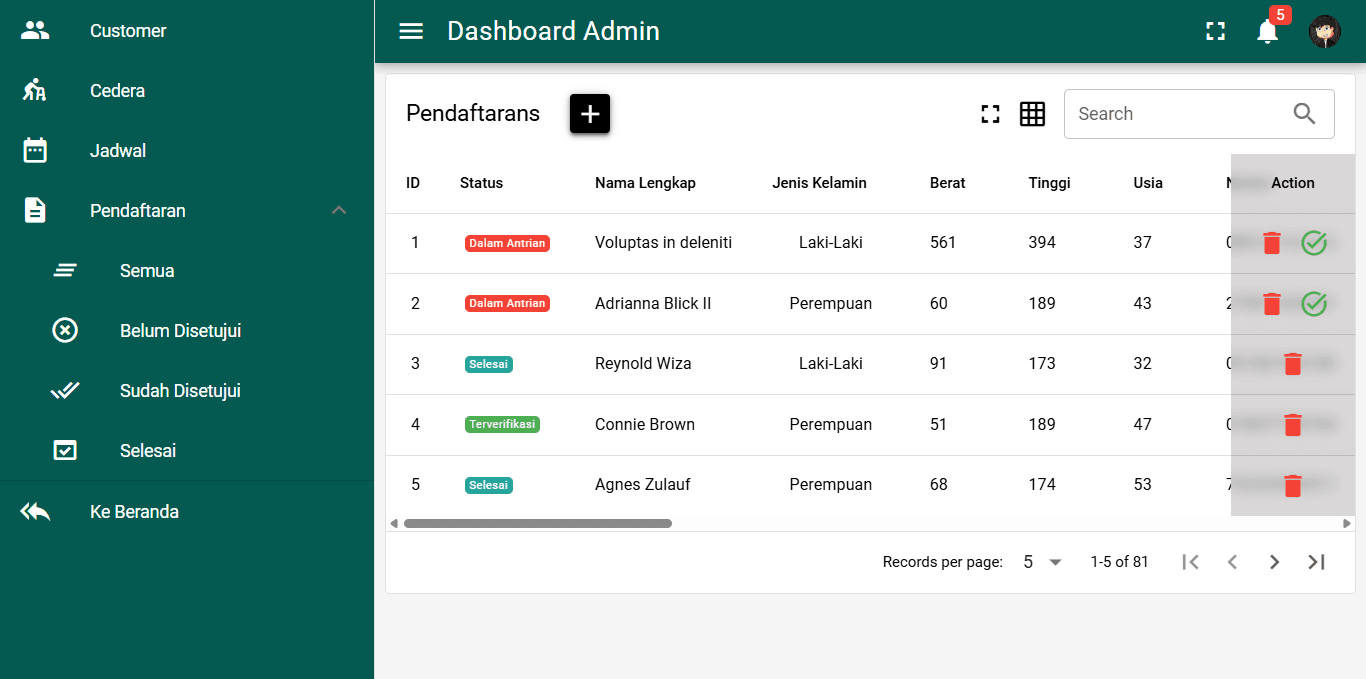This screenshot has height=679, width=1366.
Task: Sort by the Status column header
Action: (x=481, y=183)
